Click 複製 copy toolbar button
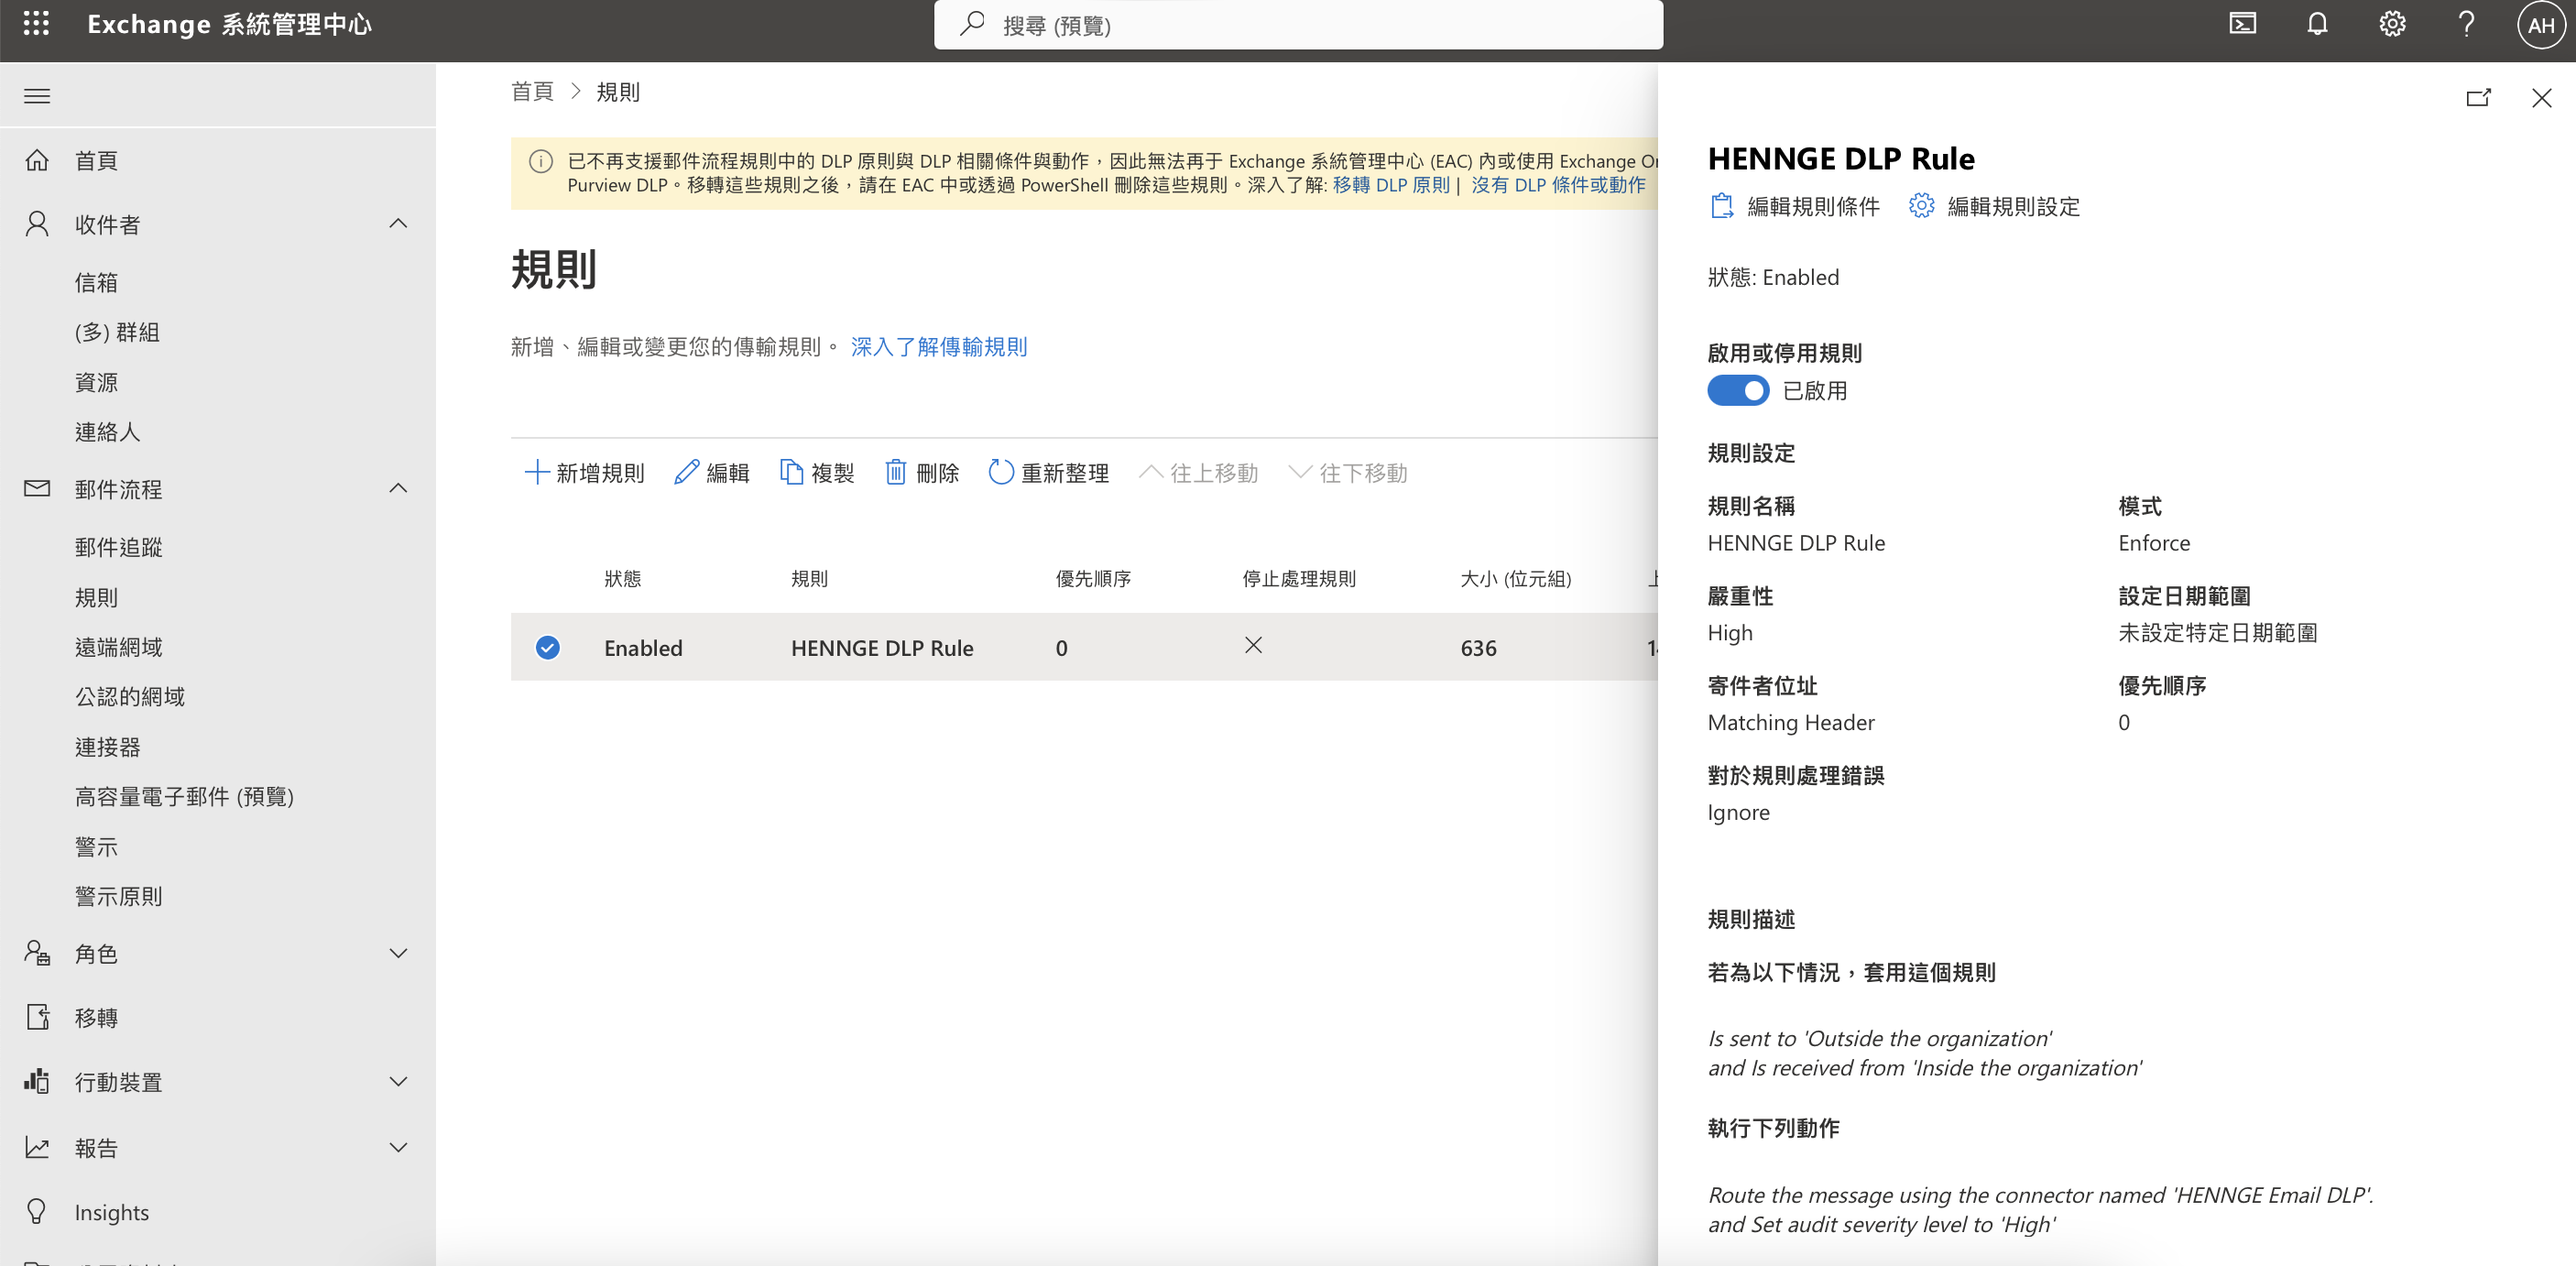This screenshot has height=1266, width=2576. tap(817, 473)
